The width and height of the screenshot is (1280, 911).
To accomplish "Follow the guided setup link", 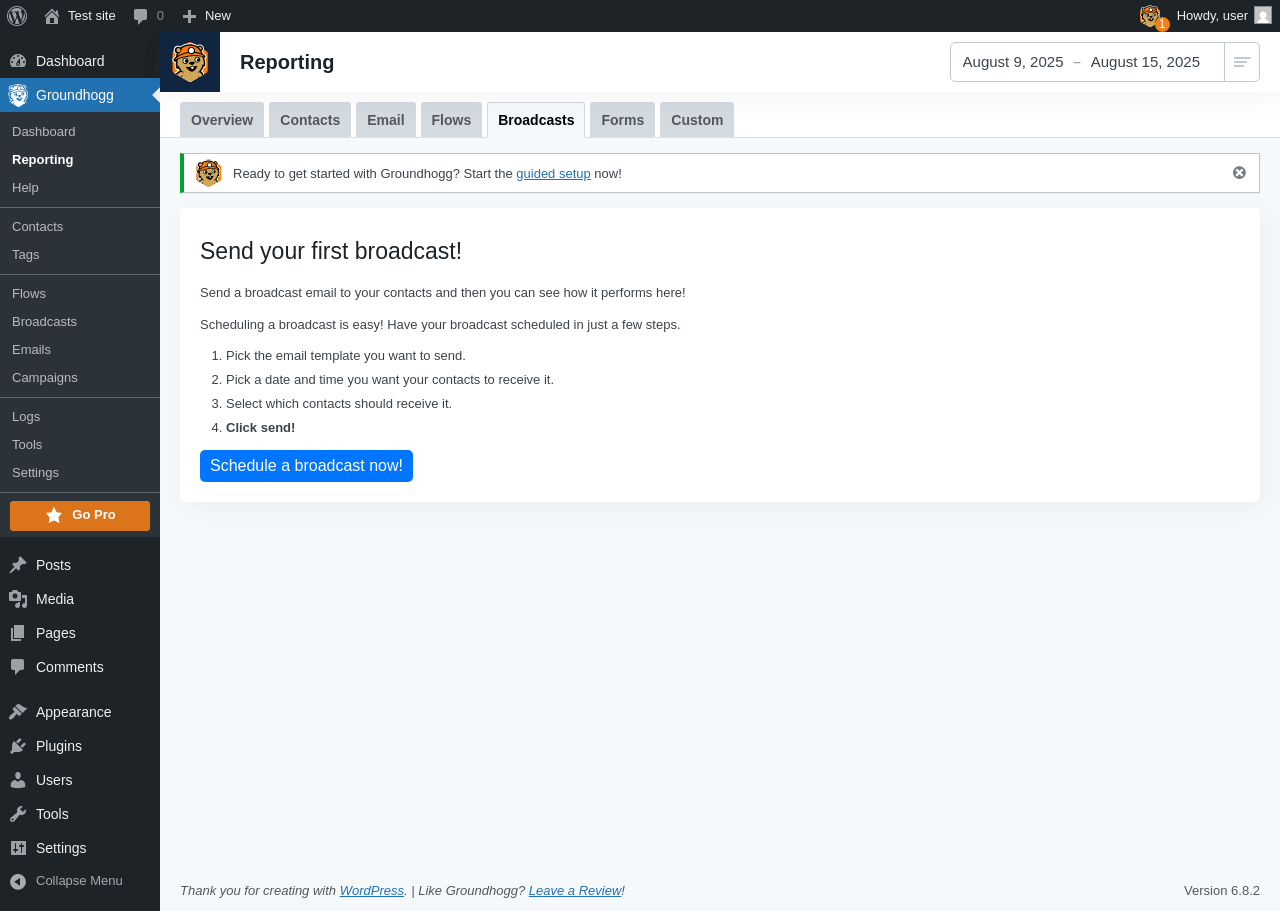I will click(x=553, y=173).
